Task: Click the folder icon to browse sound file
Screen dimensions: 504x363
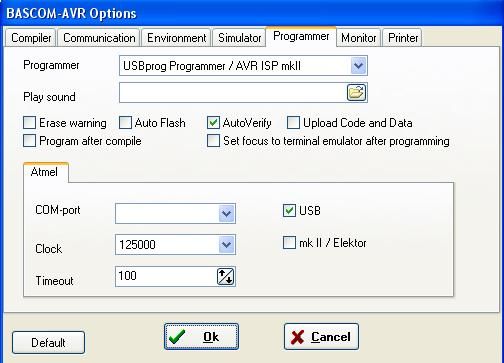Action: point(356,93)
